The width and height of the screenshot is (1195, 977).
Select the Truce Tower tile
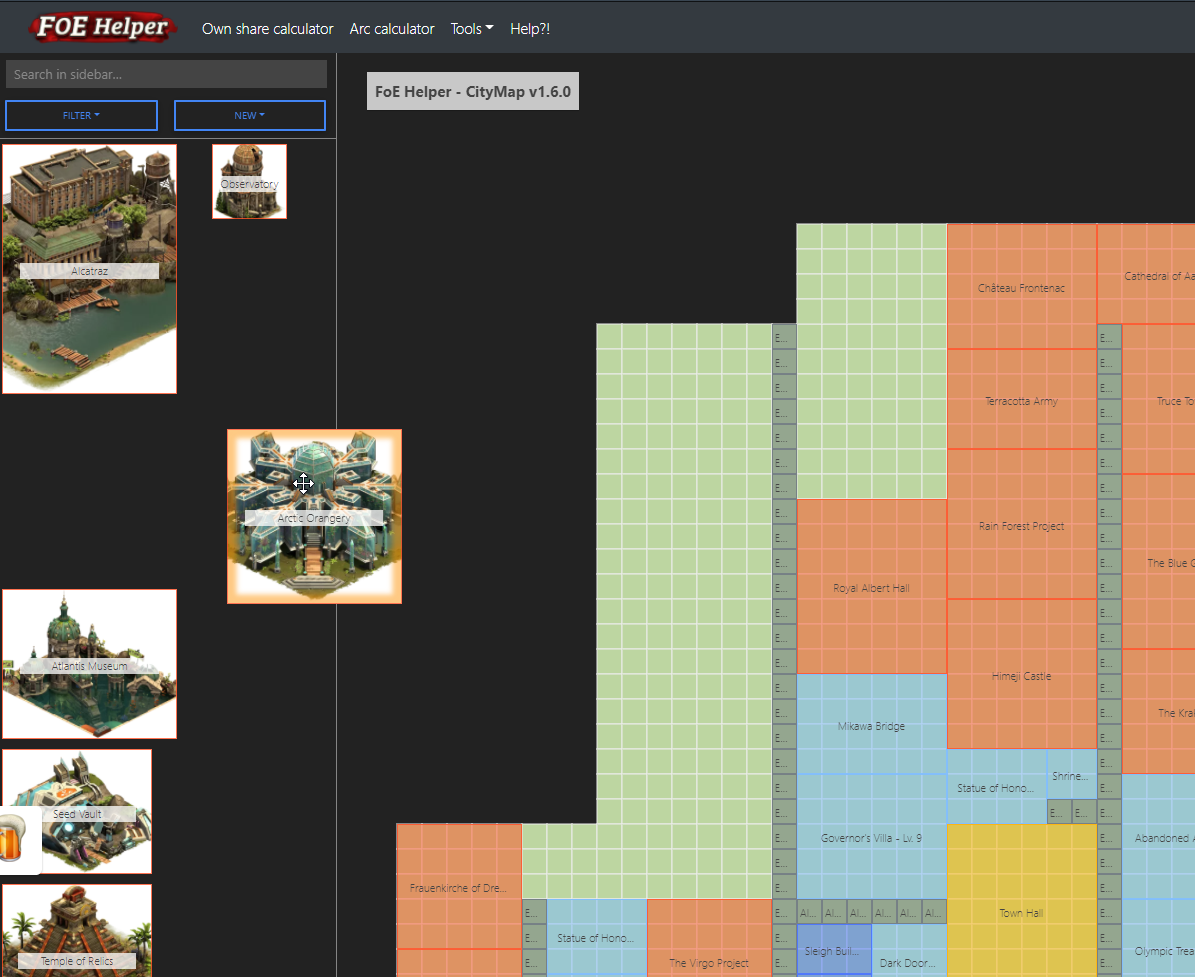click(1158, 399)
